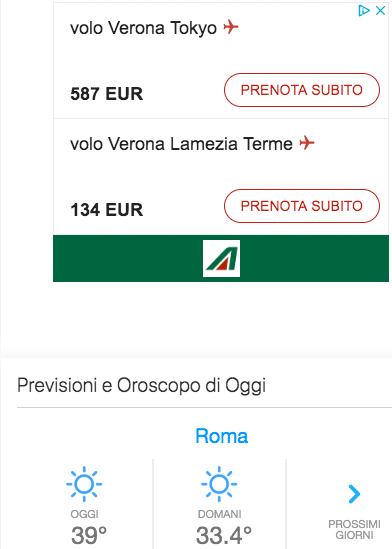Viewport: 392px width, 549px height.
Task: Open volo Verona Lamezia Terme ad title
Action: pos(181,144)
